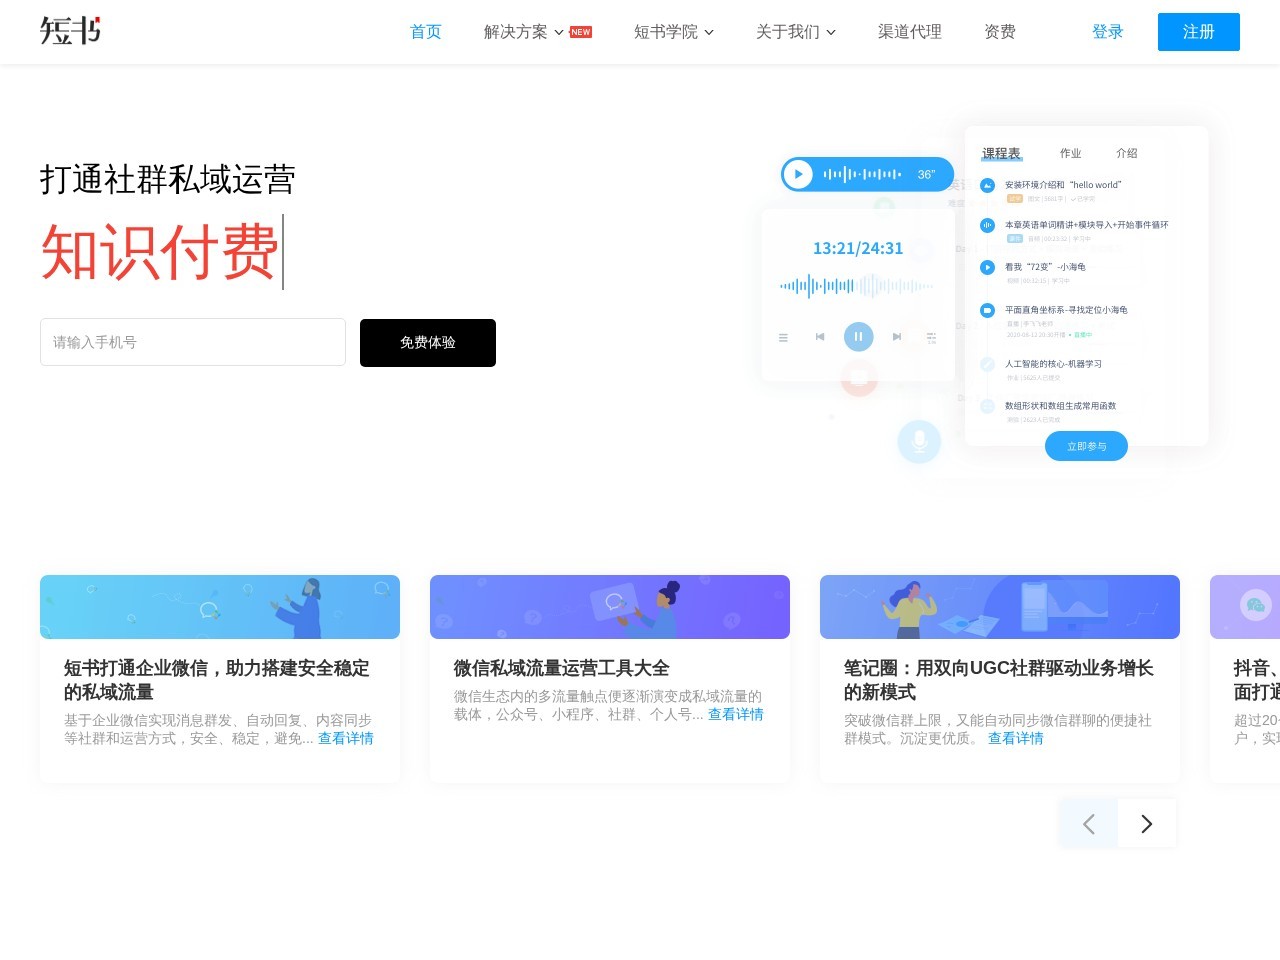Focus the 请输入手机号 phone field
The width and height of the screenshot is (1280, 960).
click(193, 342)
